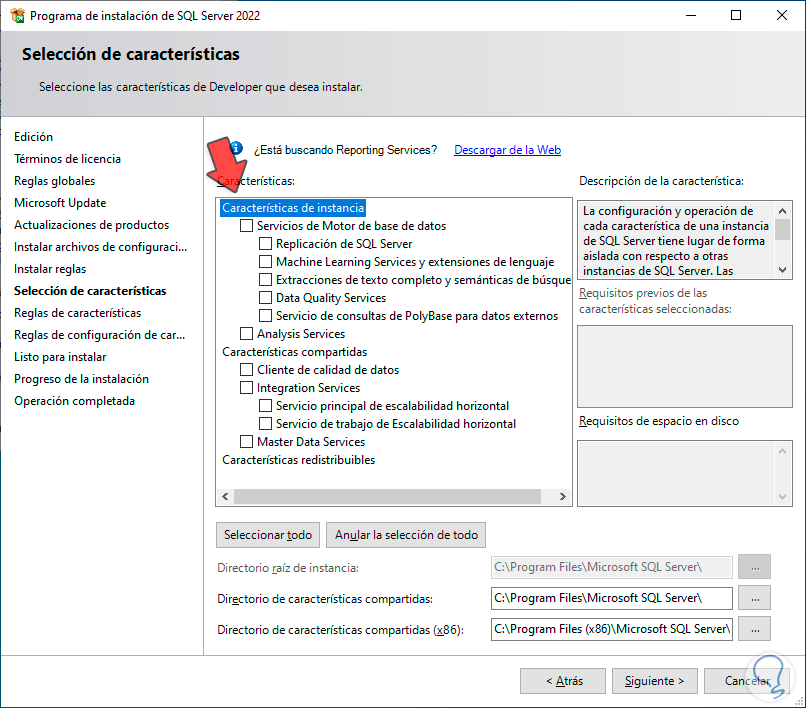Click the SQL Server installer title bar icon
Viewport: 806px width, 708px height.
17,15
